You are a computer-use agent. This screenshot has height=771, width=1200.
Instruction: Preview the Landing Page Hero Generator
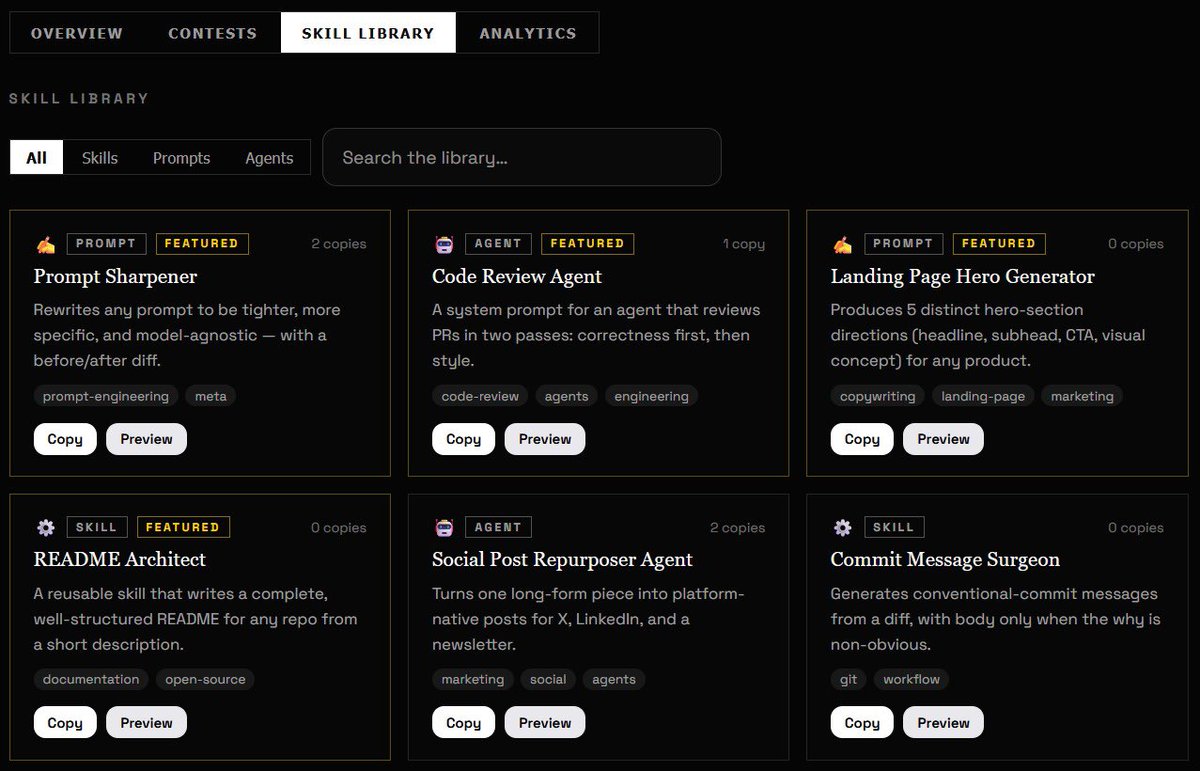[943, 439]
